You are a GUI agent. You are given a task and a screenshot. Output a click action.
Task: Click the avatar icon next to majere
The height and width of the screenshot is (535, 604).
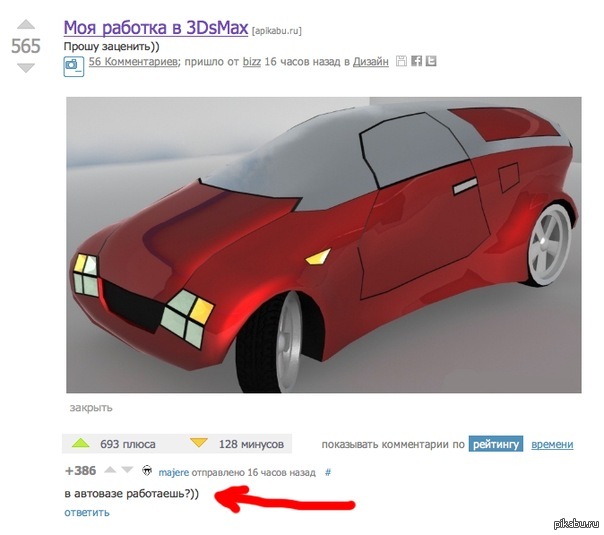click(x=147, y=471)
